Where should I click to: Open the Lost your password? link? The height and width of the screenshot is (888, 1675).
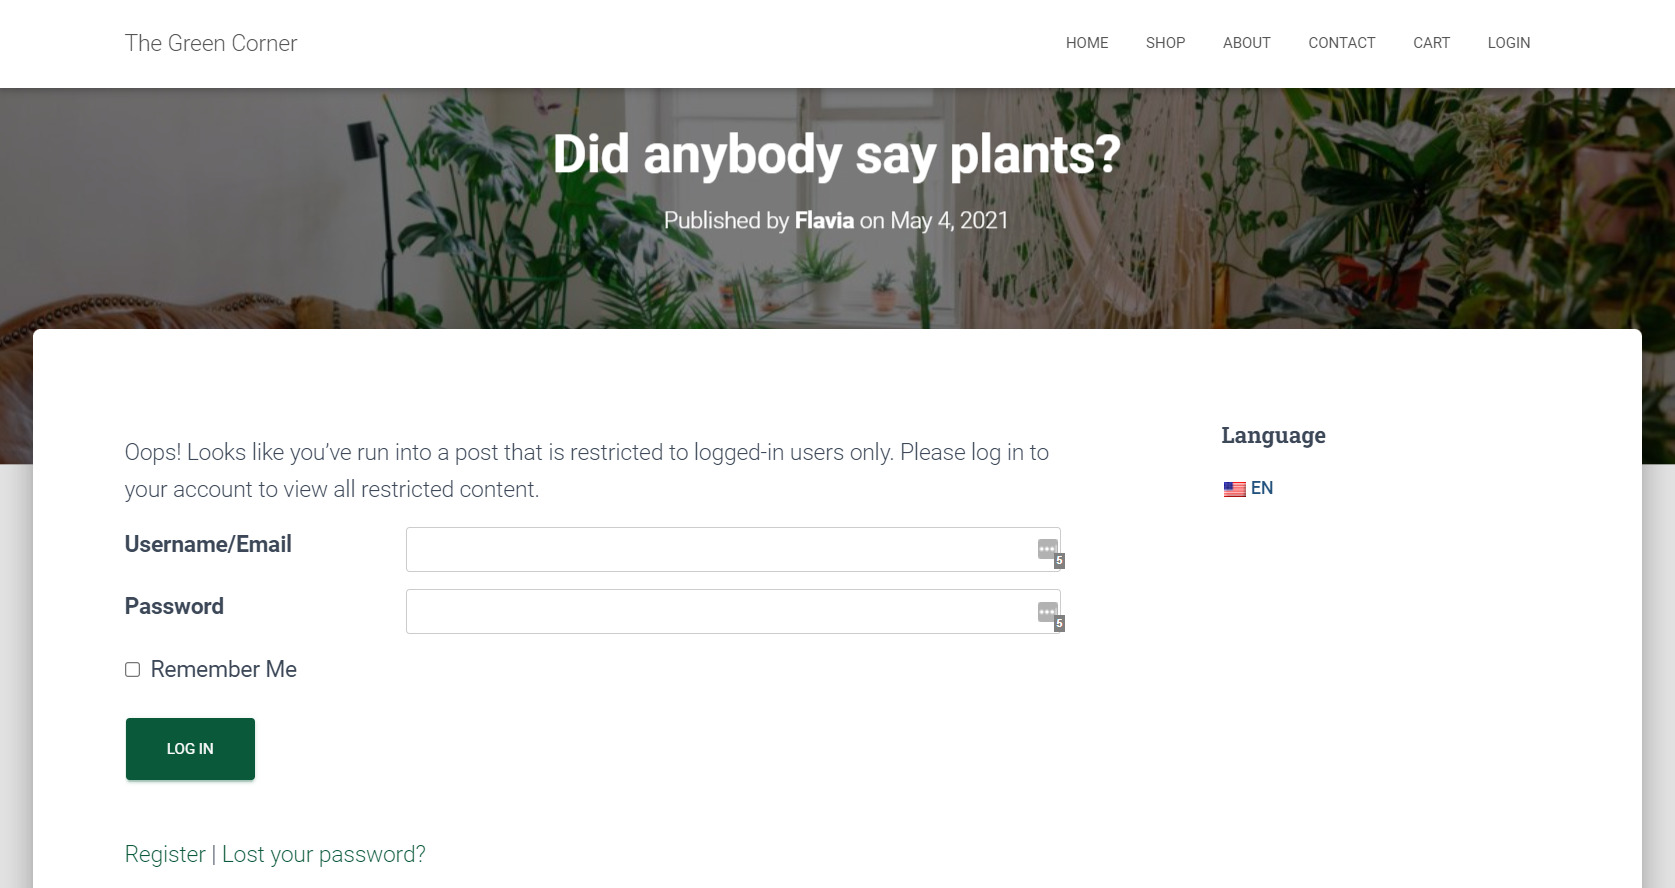324,854
